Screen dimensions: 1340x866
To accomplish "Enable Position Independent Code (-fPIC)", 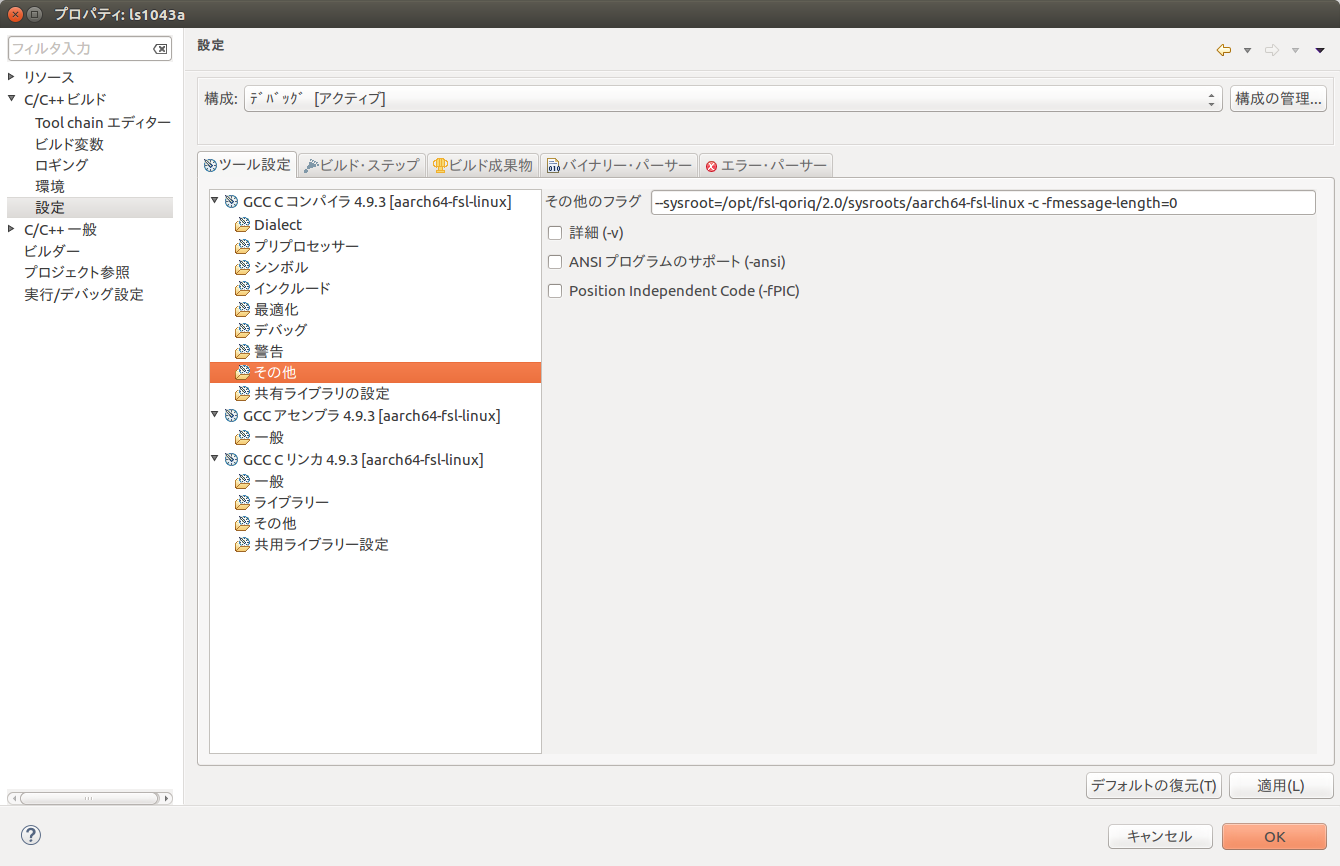I will [x=555, y=290].
